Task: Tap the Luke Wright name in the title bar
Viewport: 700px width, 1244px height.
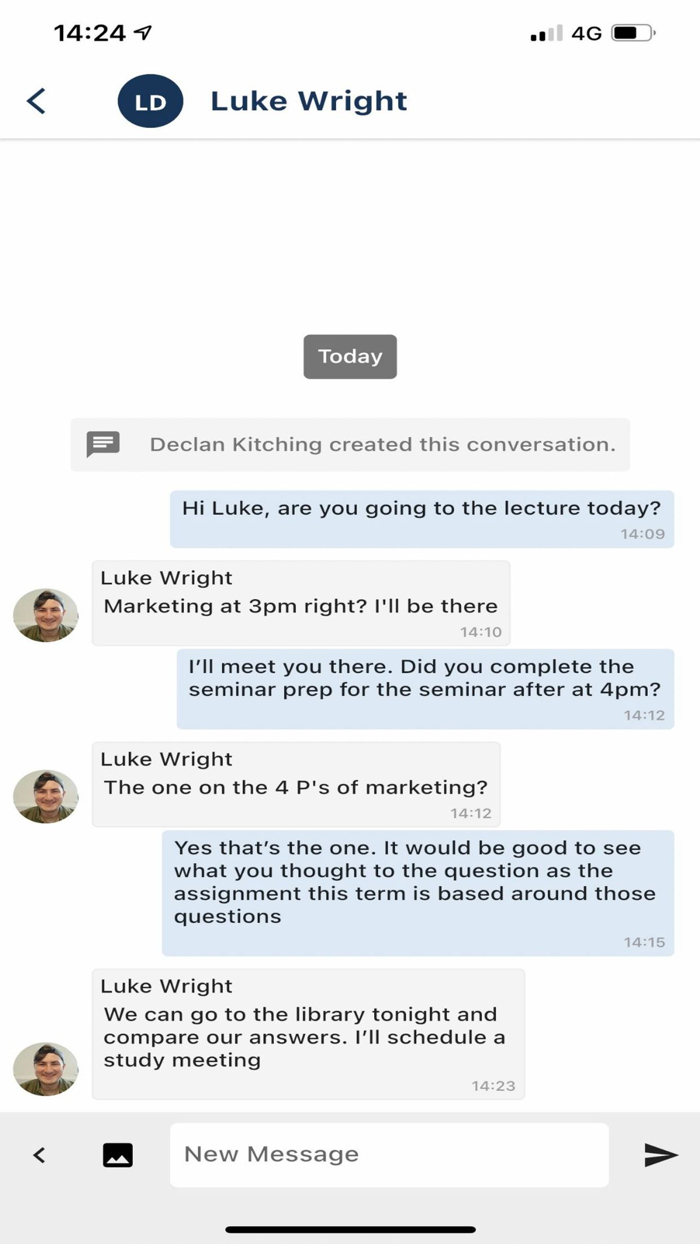Action: (x=308, y=100)
